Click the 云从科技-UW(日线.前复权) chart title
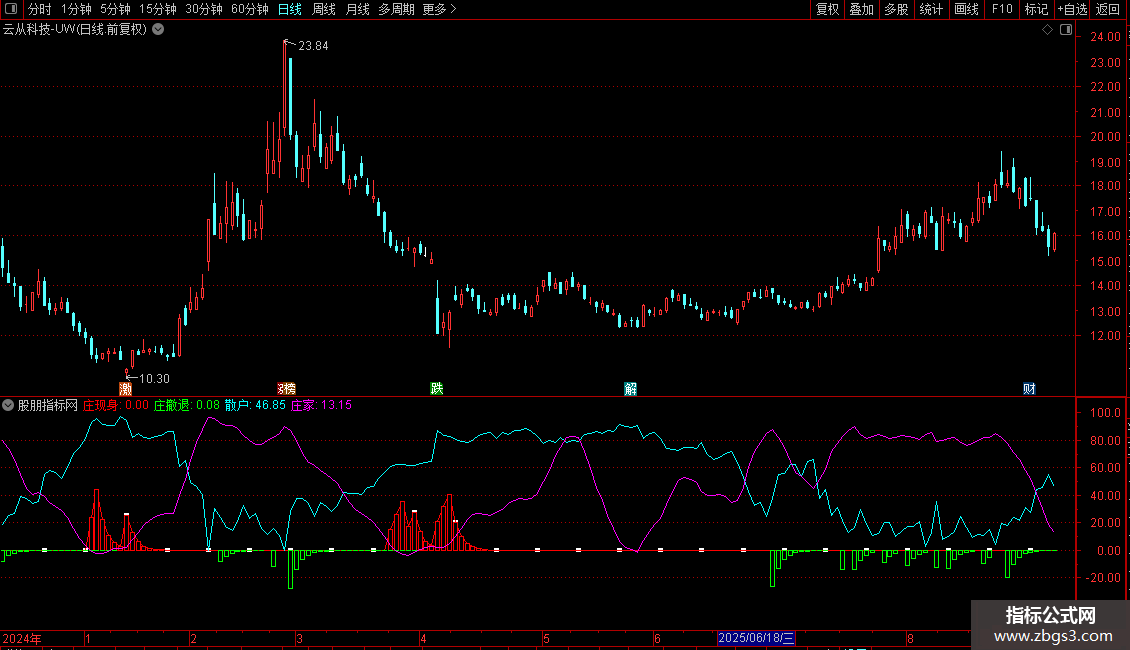 pos(75,30)
